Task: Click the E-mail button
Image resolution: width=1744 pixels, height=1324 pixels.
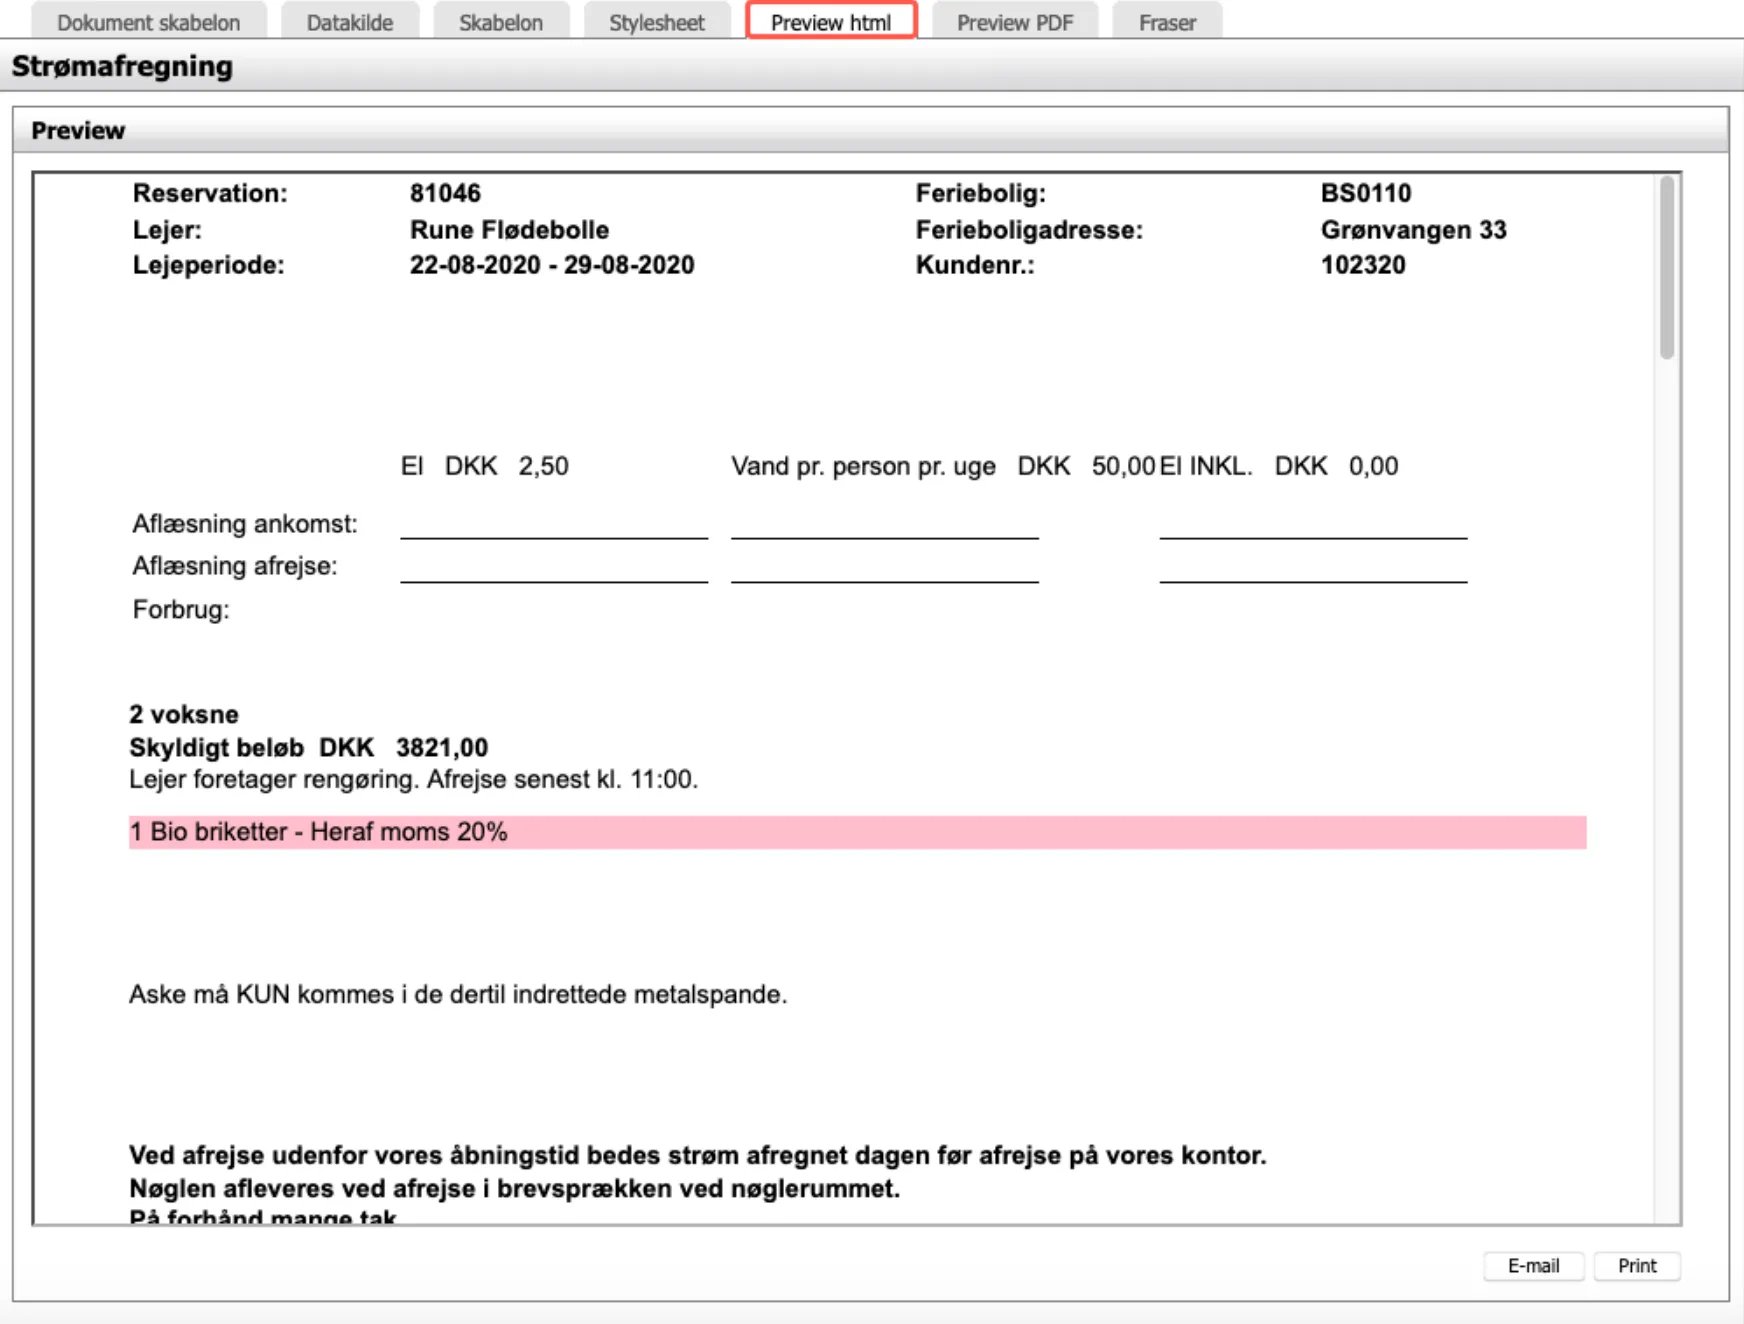Action: (1533, 1265)
